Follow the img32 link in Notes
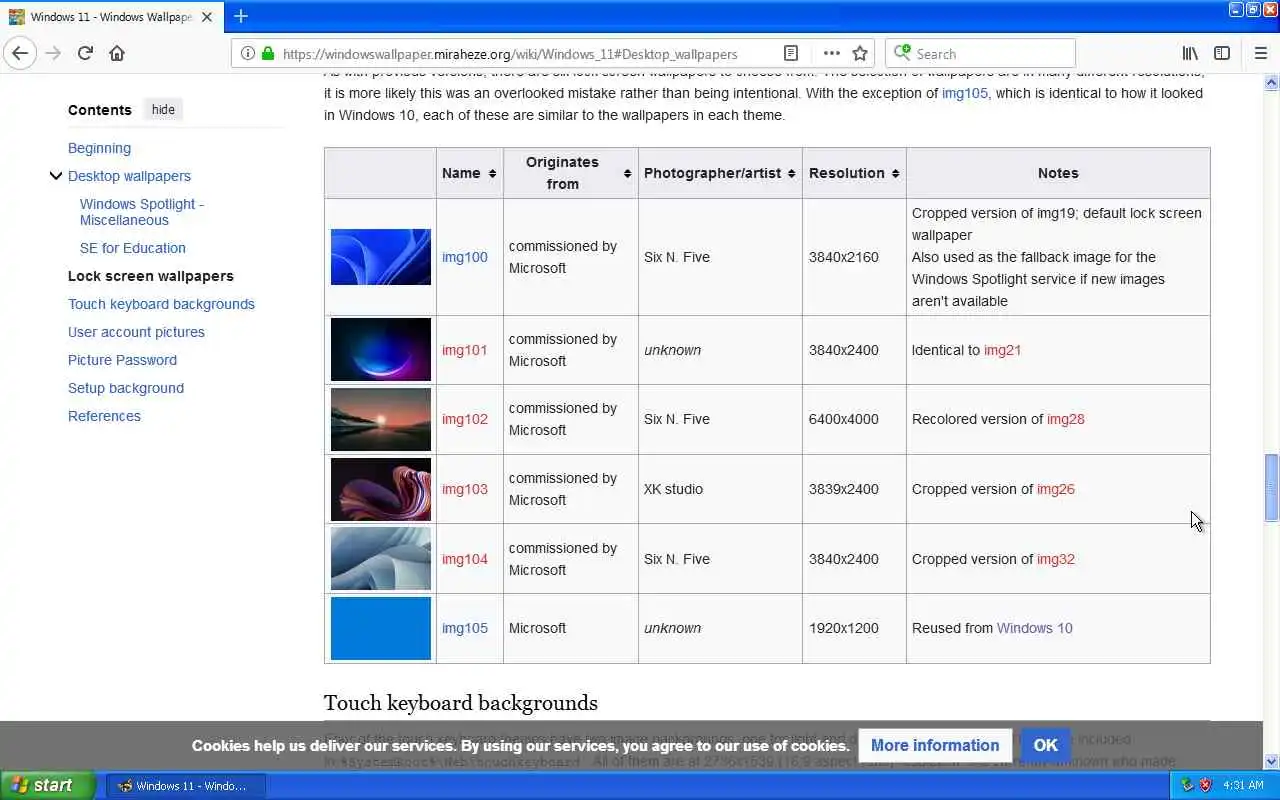The width and height of the screenshot is (1280, 800). (x=1056, y=559)
